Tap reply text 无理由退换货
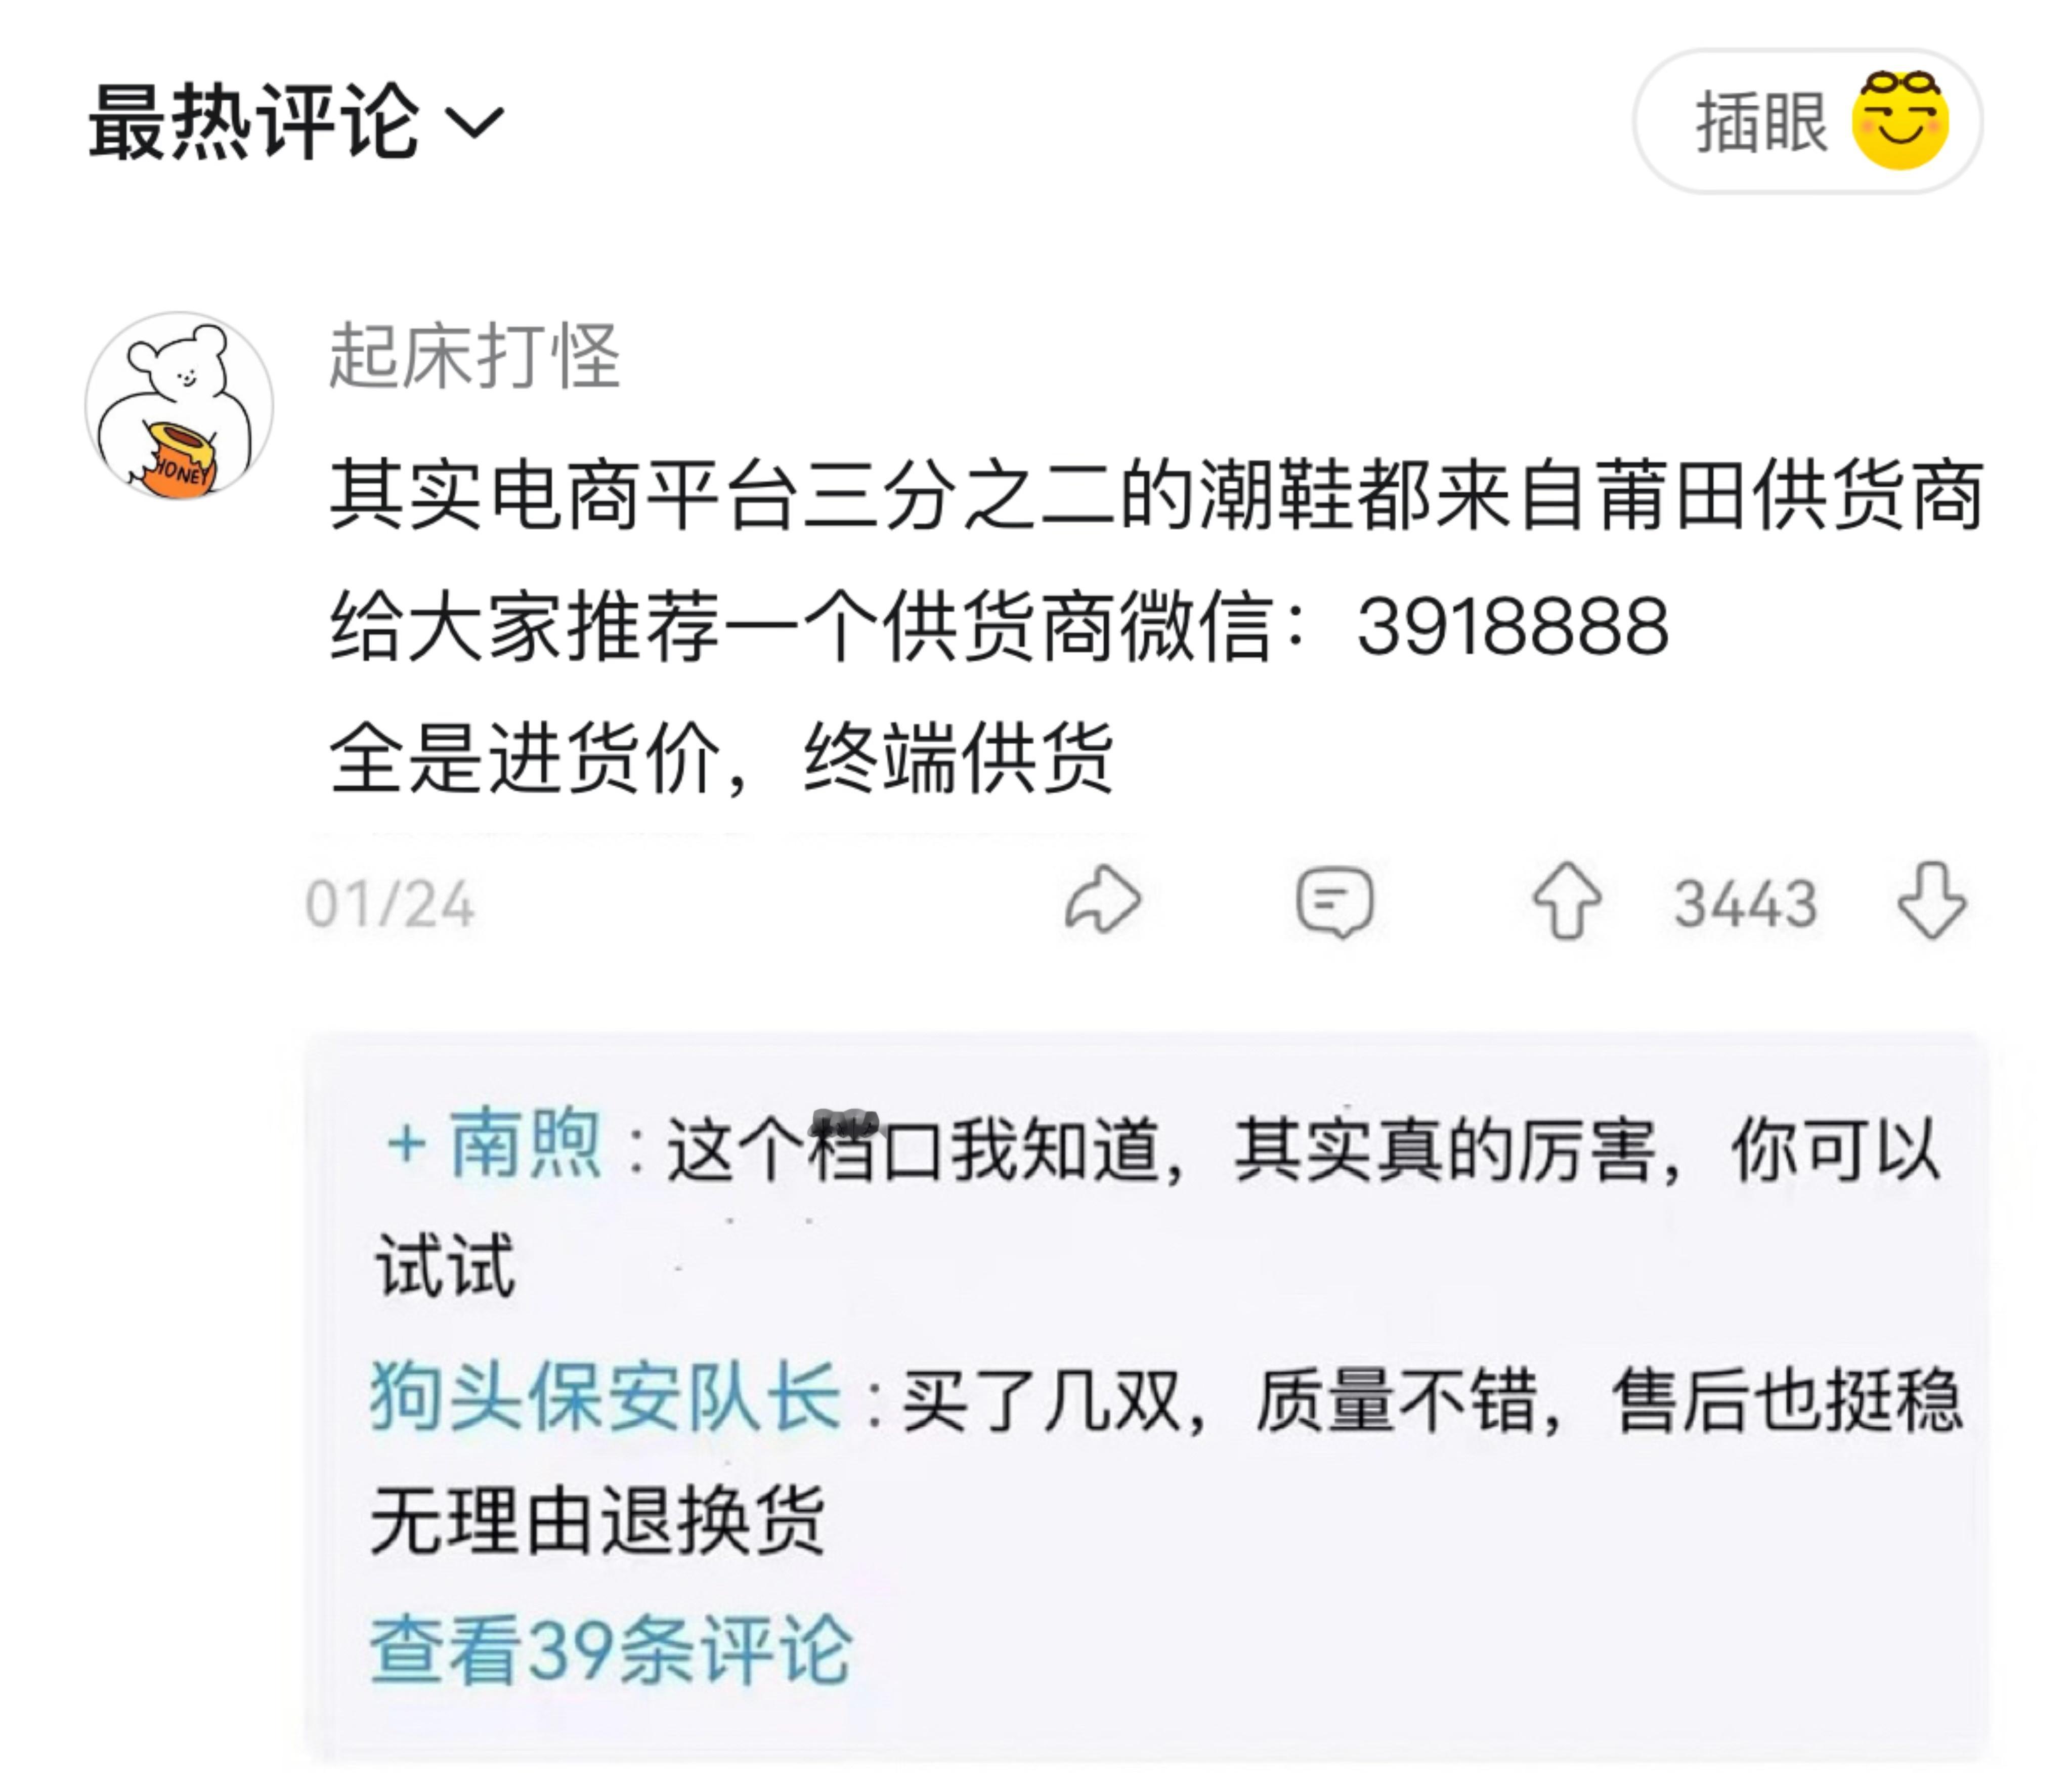Viewport: 2072px width, 1789px height. (x=597, y=1522)
